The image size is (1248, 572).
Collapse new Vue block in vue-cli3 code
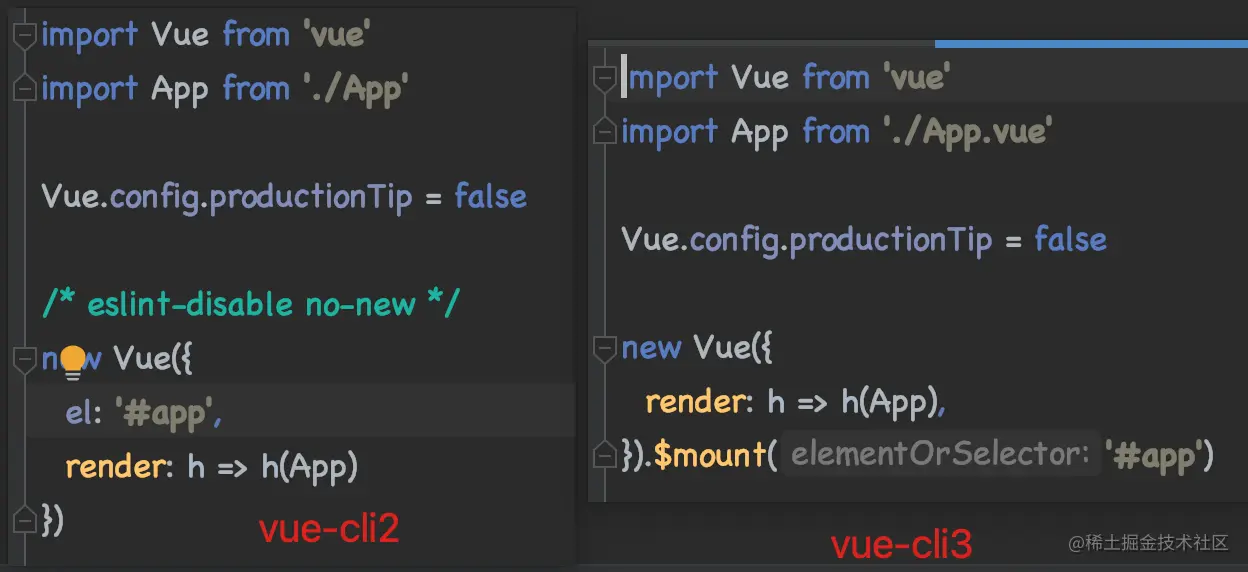click(x=604, y=348)
